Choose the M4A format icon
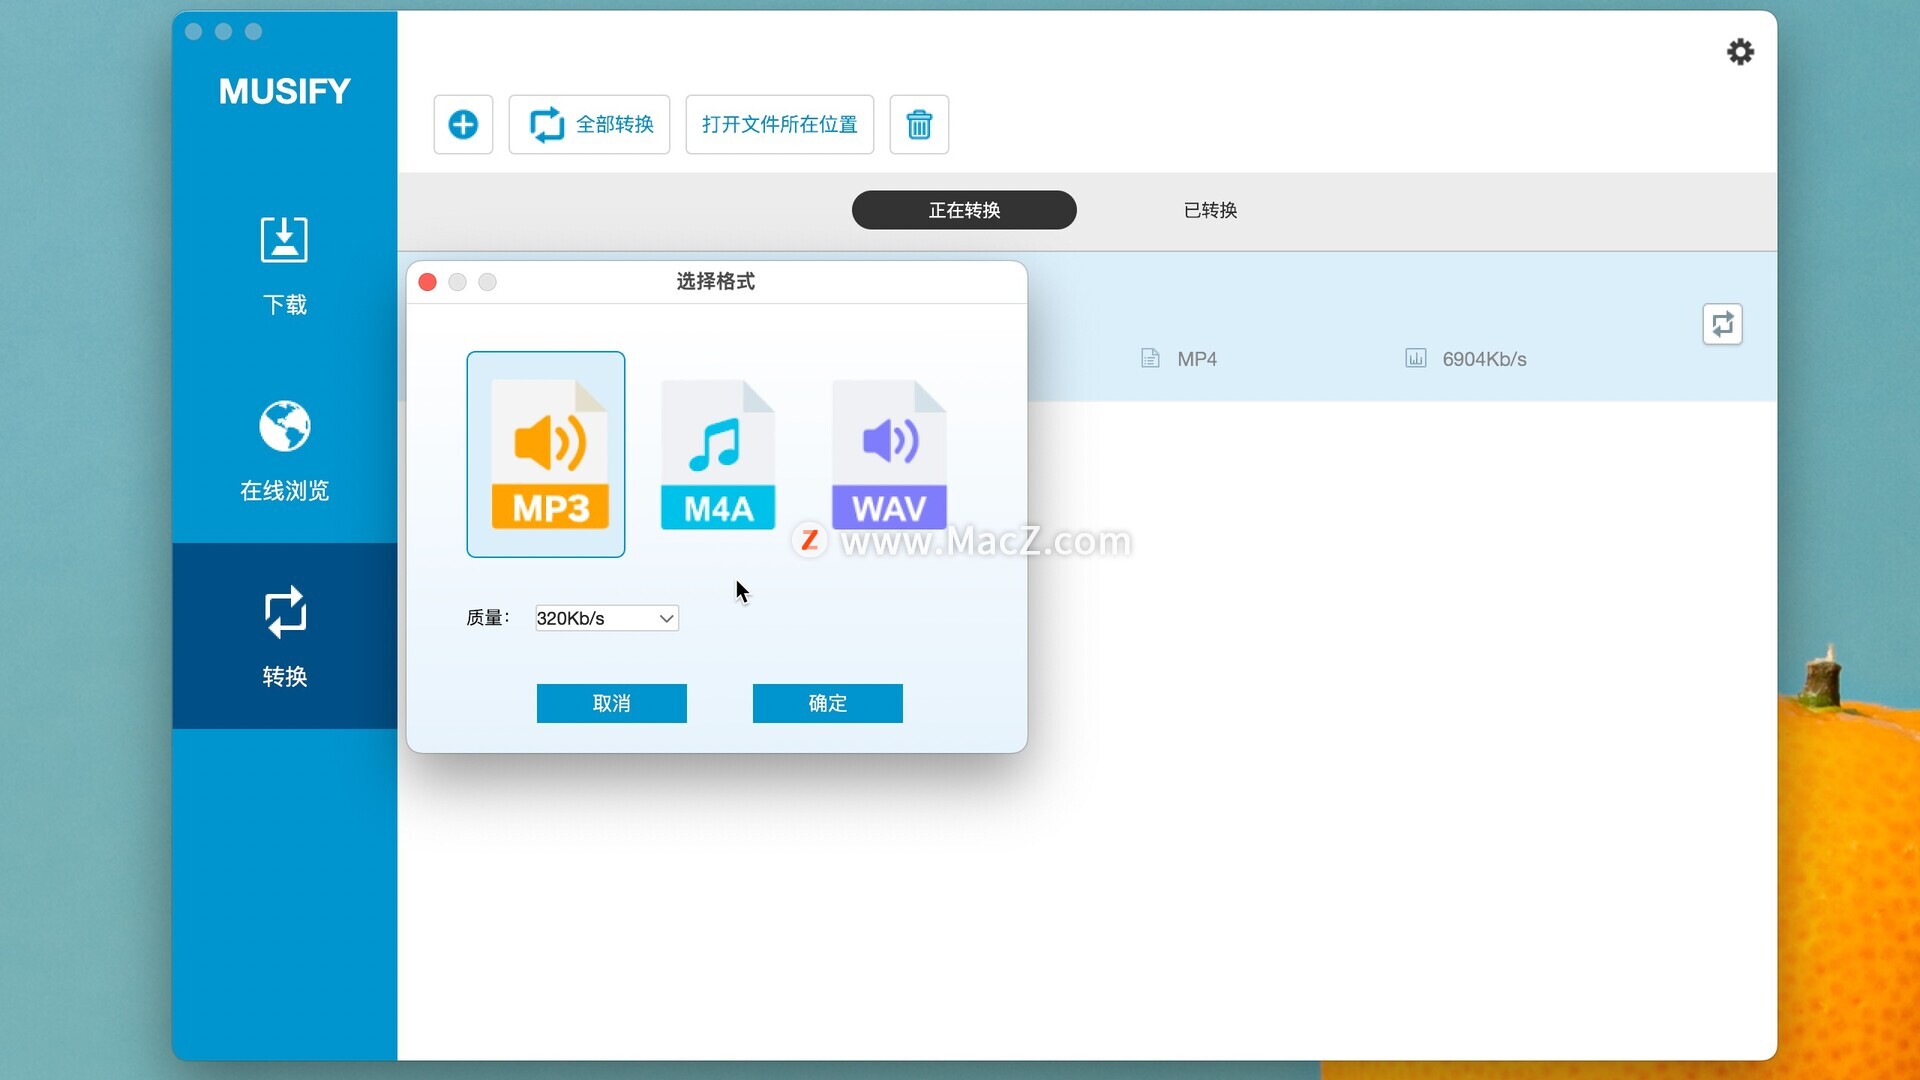Viewport: 1920px width, 1080px height. 718,455
